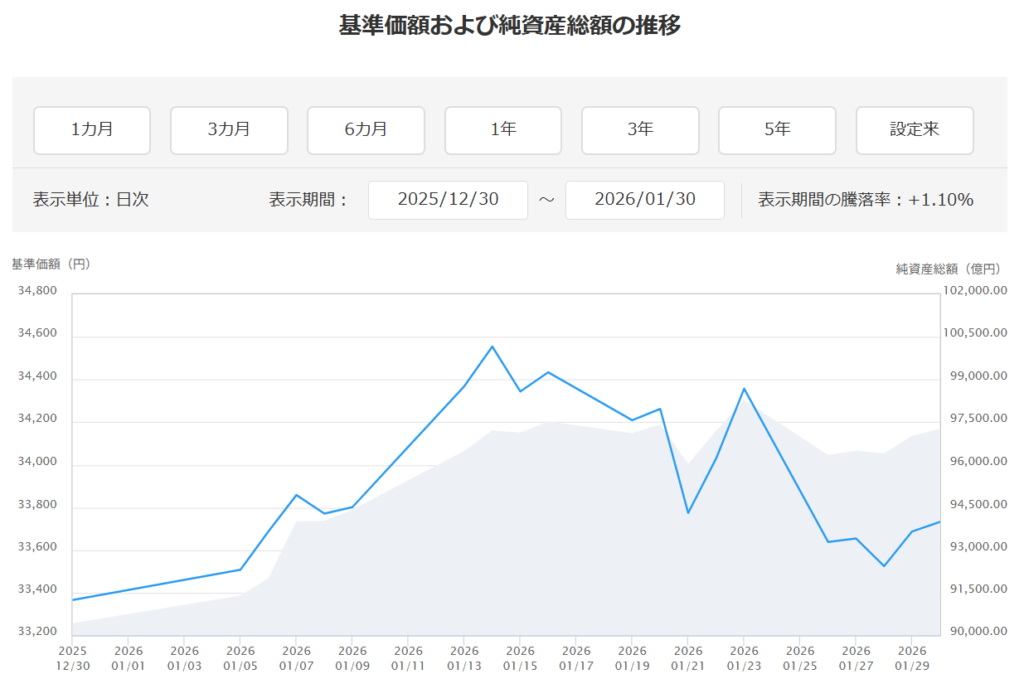Click the chart title 基準価額および純資産総額の推移
Screen dimensions: 1024x674
pos(511,26)
